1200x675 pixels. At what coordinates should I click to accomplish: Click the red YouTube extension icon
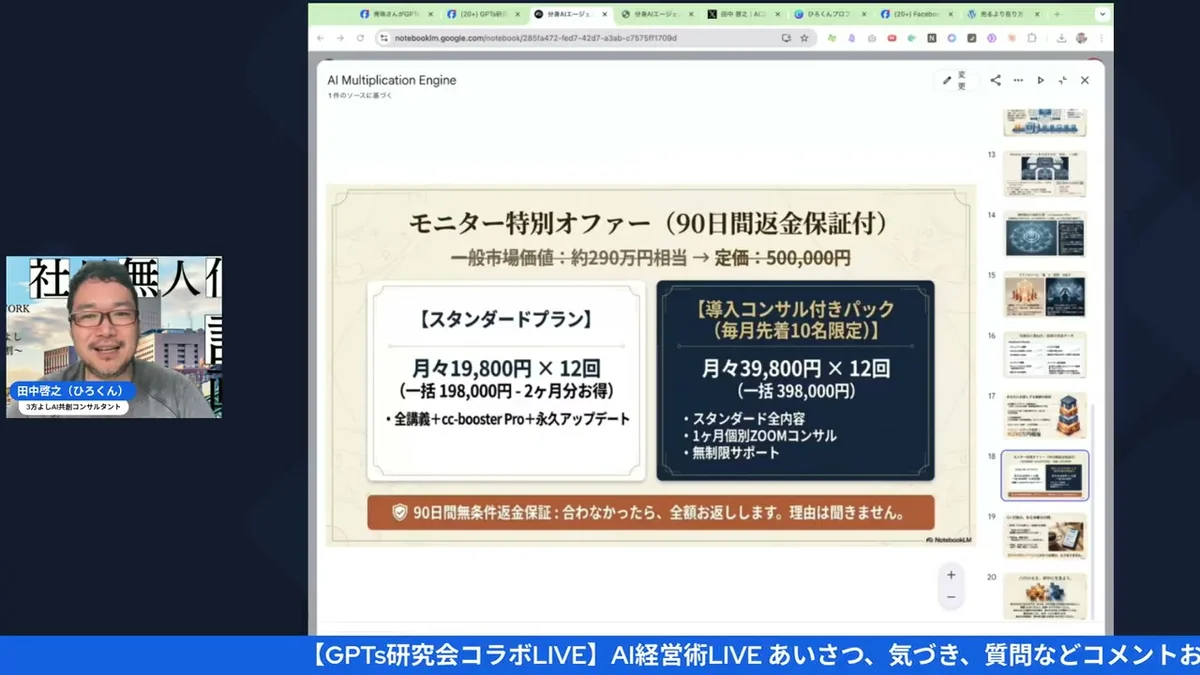pos(893,38)
